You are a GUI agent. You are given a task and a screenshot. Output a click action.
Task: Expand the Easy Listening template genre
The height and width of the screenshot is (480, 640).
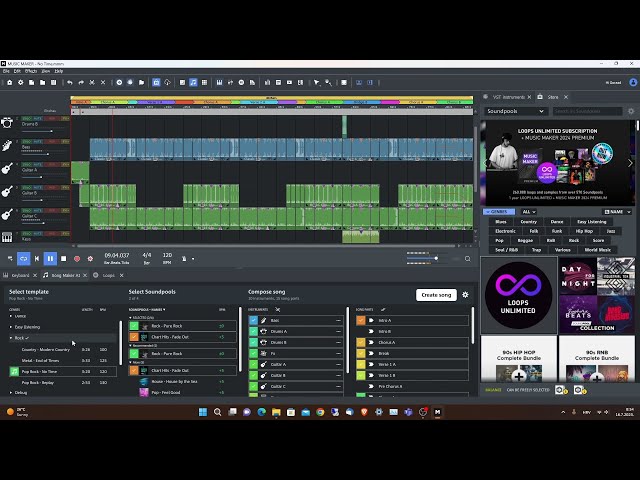point(11,327)
